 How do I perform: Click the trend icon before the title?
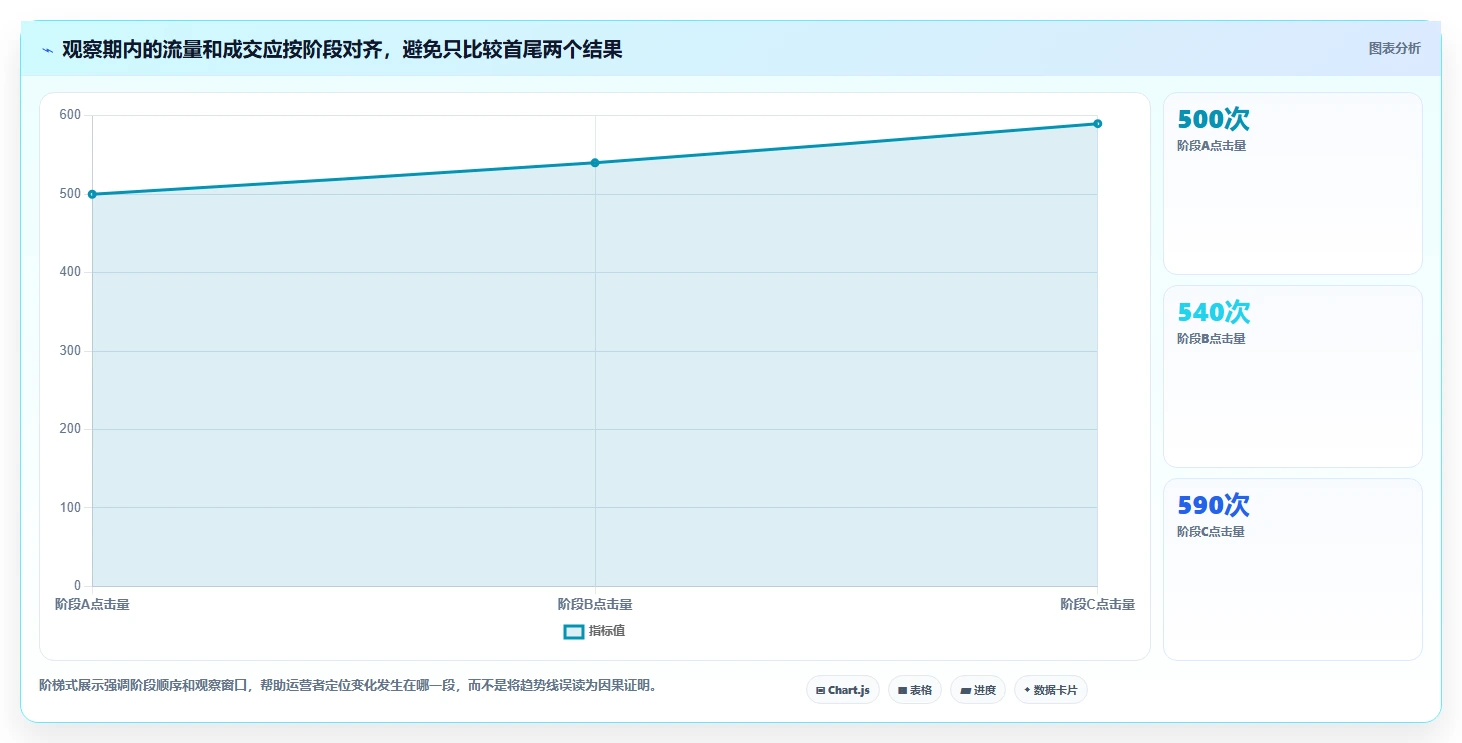coord(47,50)
